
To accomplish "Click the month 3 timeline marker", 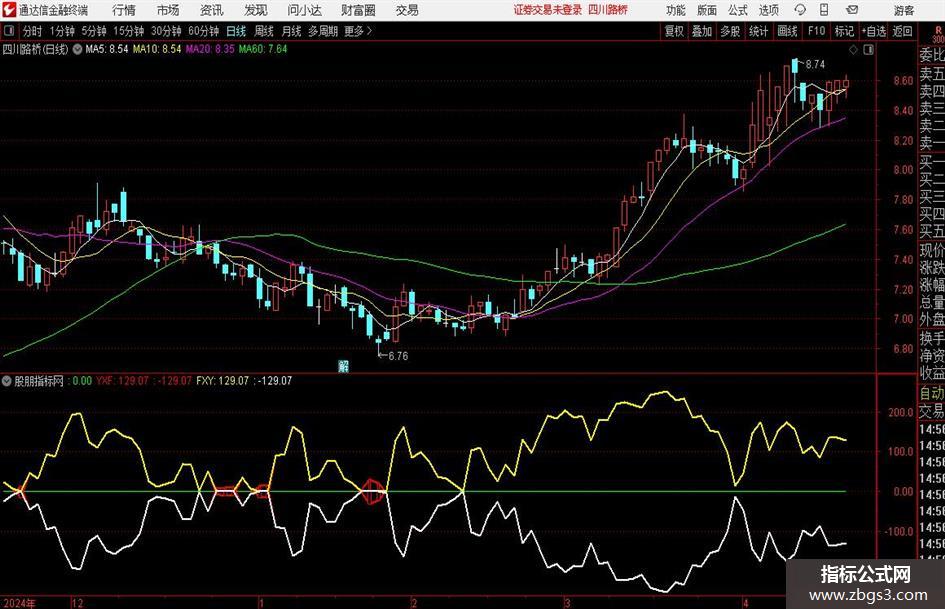I will tap(567, 603).
